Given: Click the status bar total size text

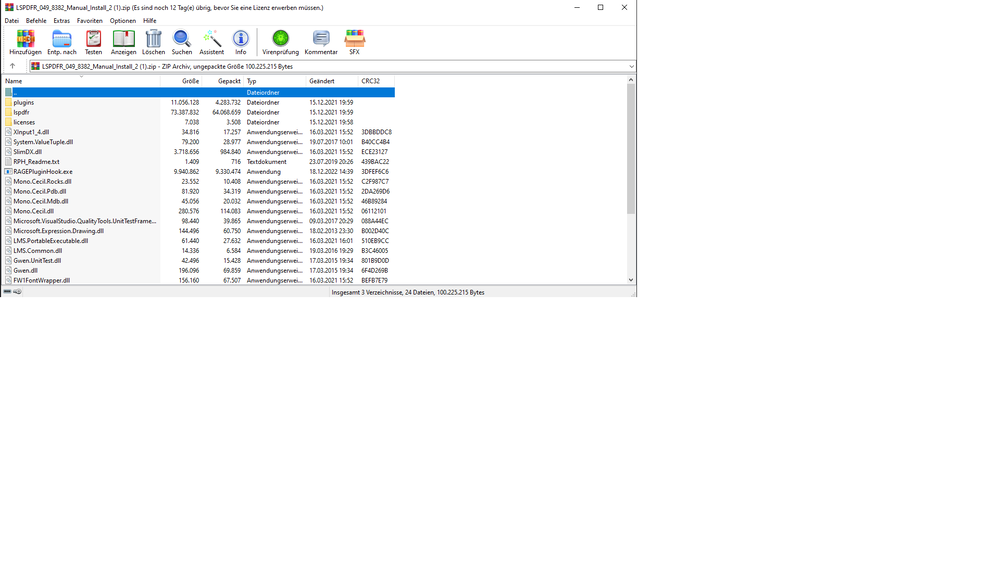Looking at the screenshot, I should coord(408,292).
